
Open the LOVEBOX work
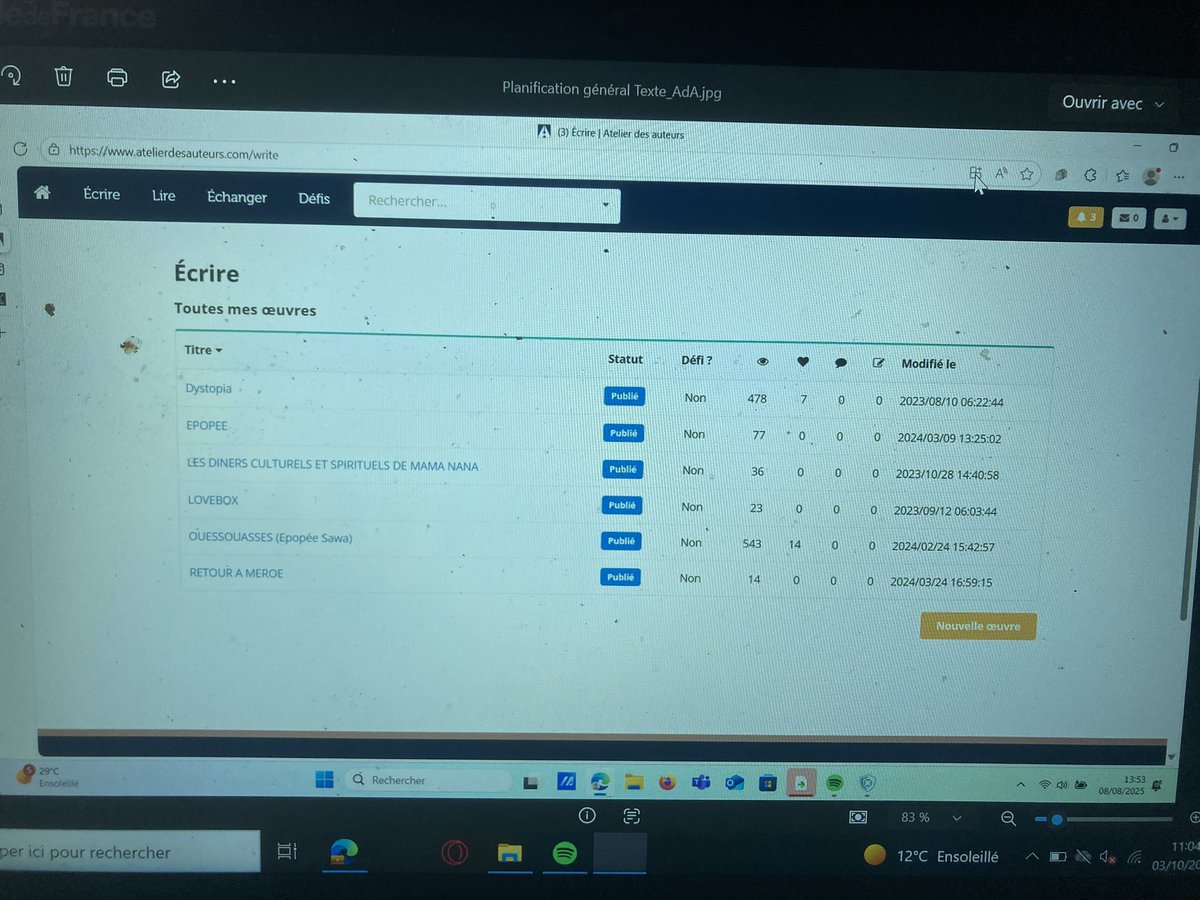213,500
